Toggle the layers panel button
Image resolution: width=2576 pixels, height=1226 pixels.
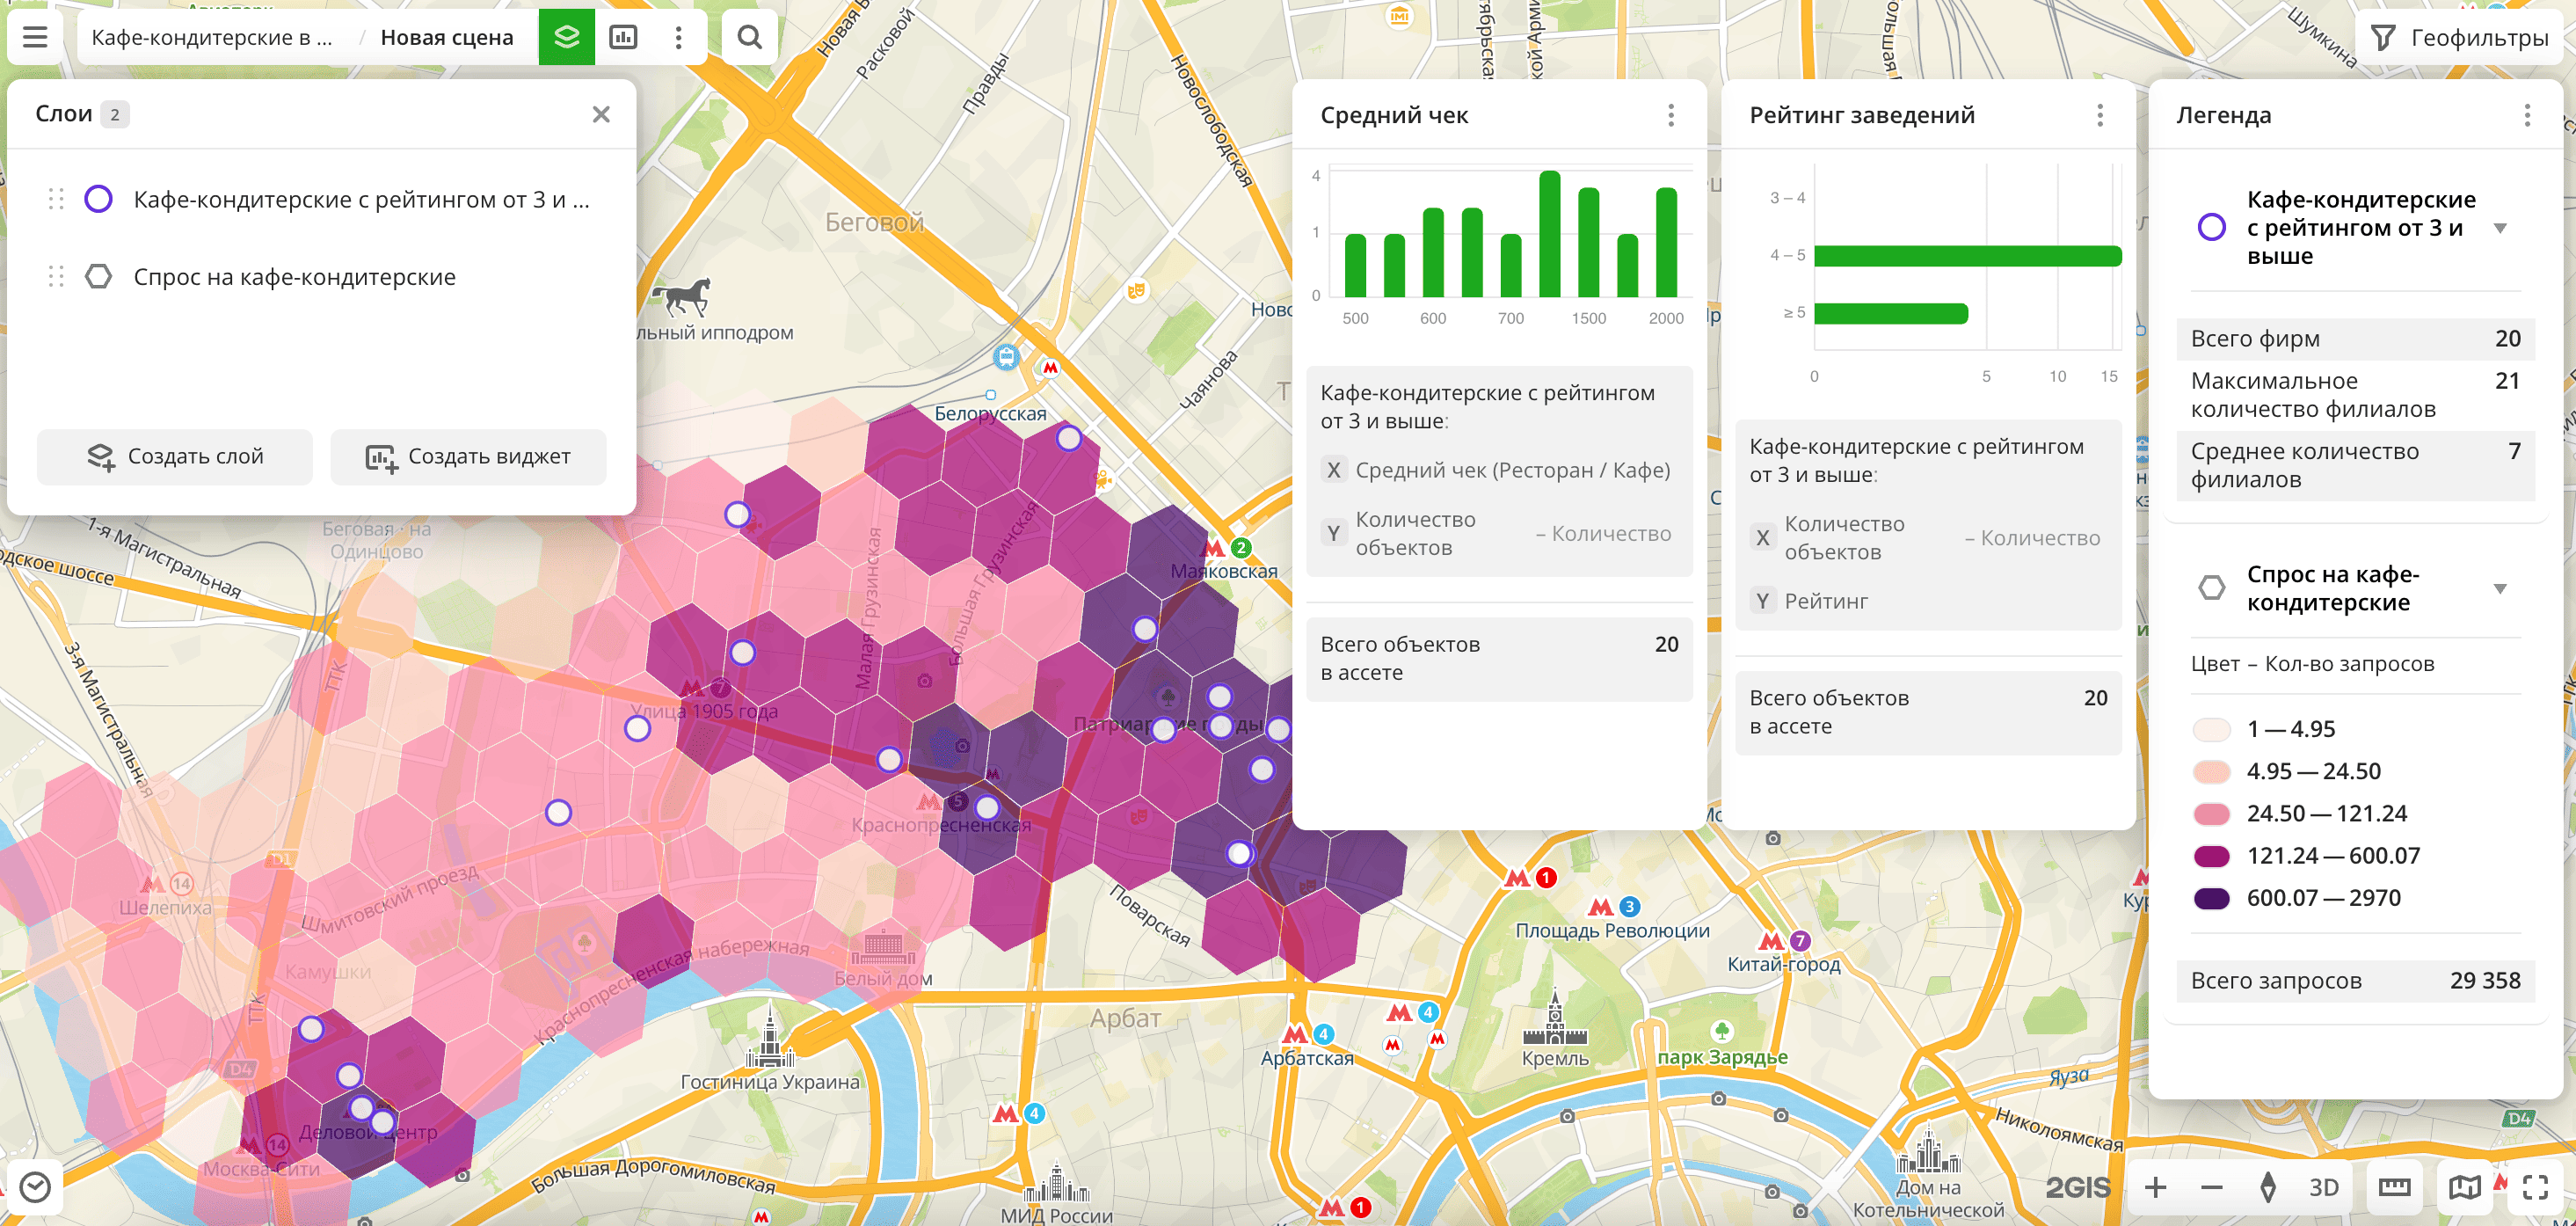point(566,37)
